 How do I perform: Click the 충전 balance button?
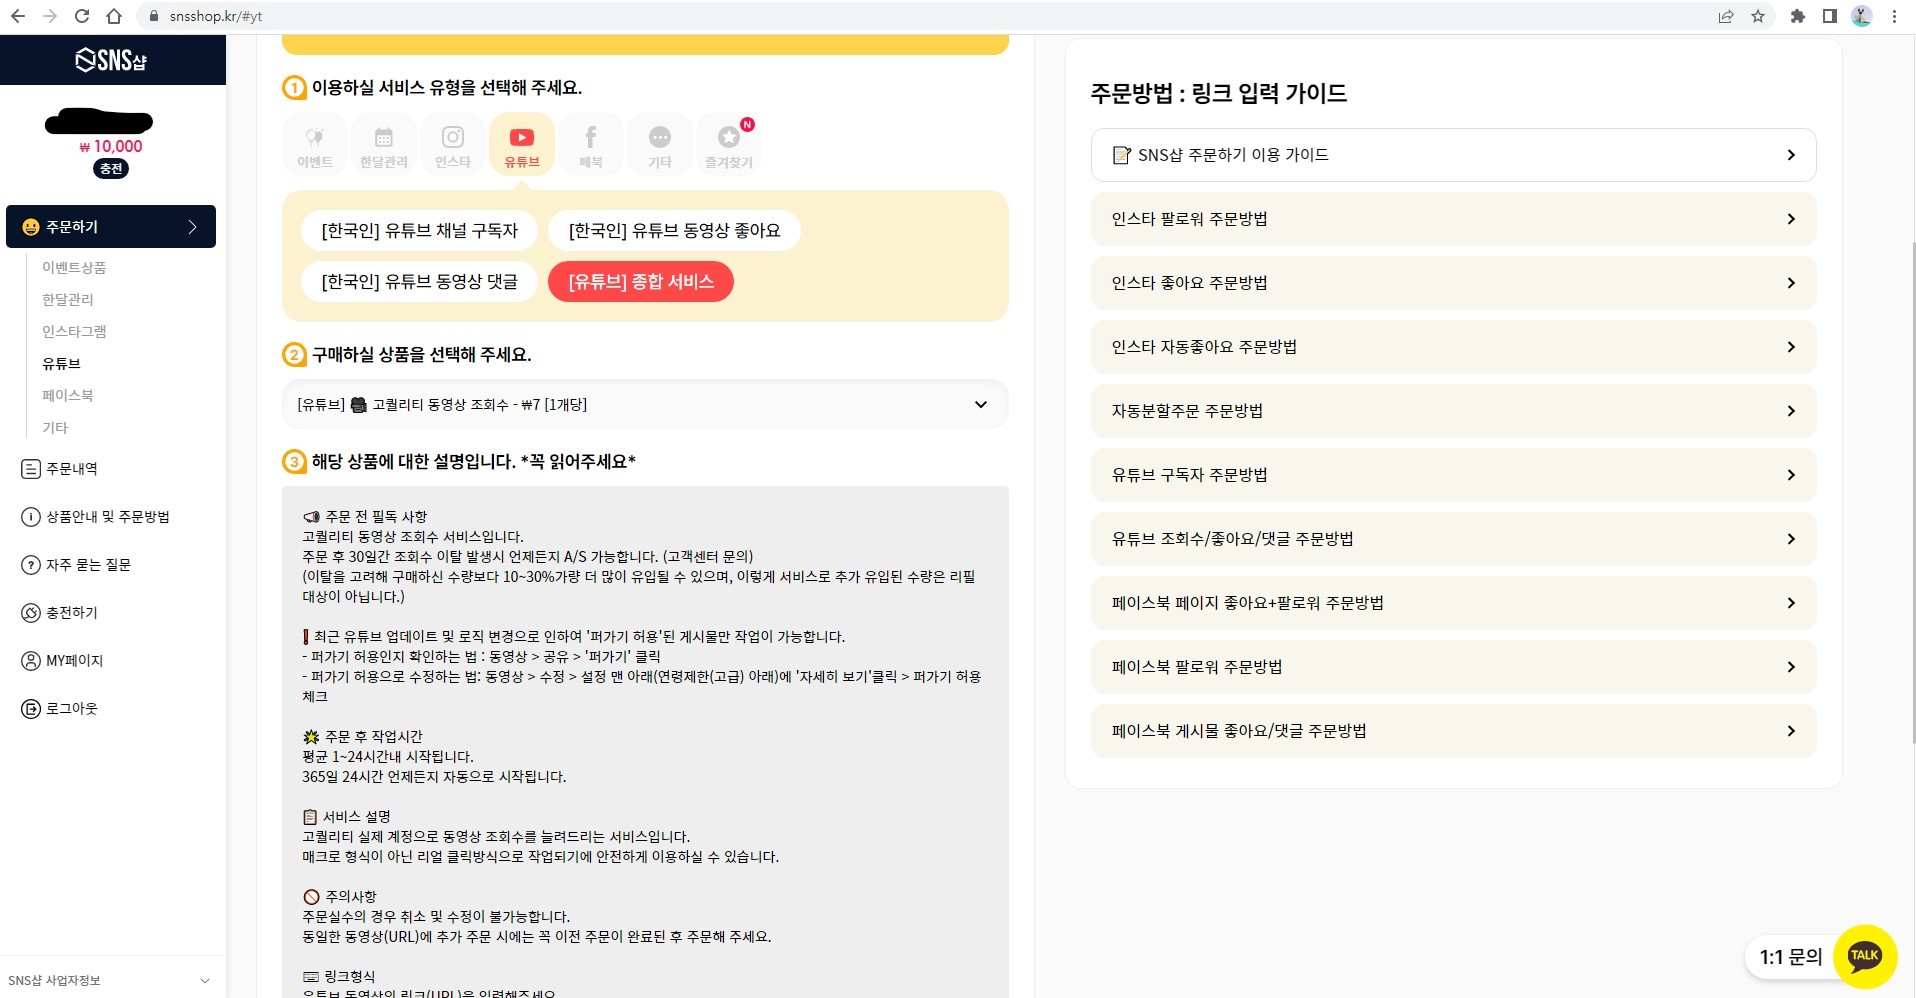pyautogui.click(x=111, y=169)
